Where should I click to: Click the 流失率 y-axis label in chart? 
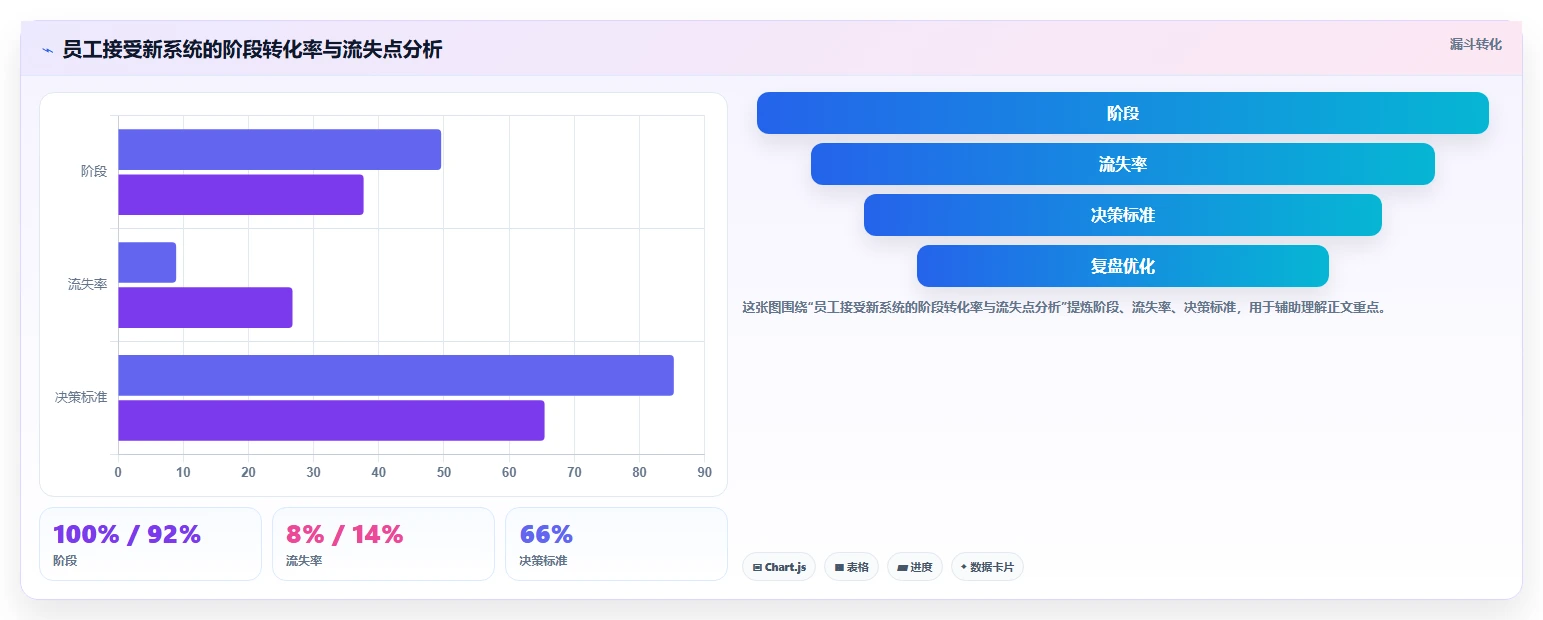click(x=87, y=284)
